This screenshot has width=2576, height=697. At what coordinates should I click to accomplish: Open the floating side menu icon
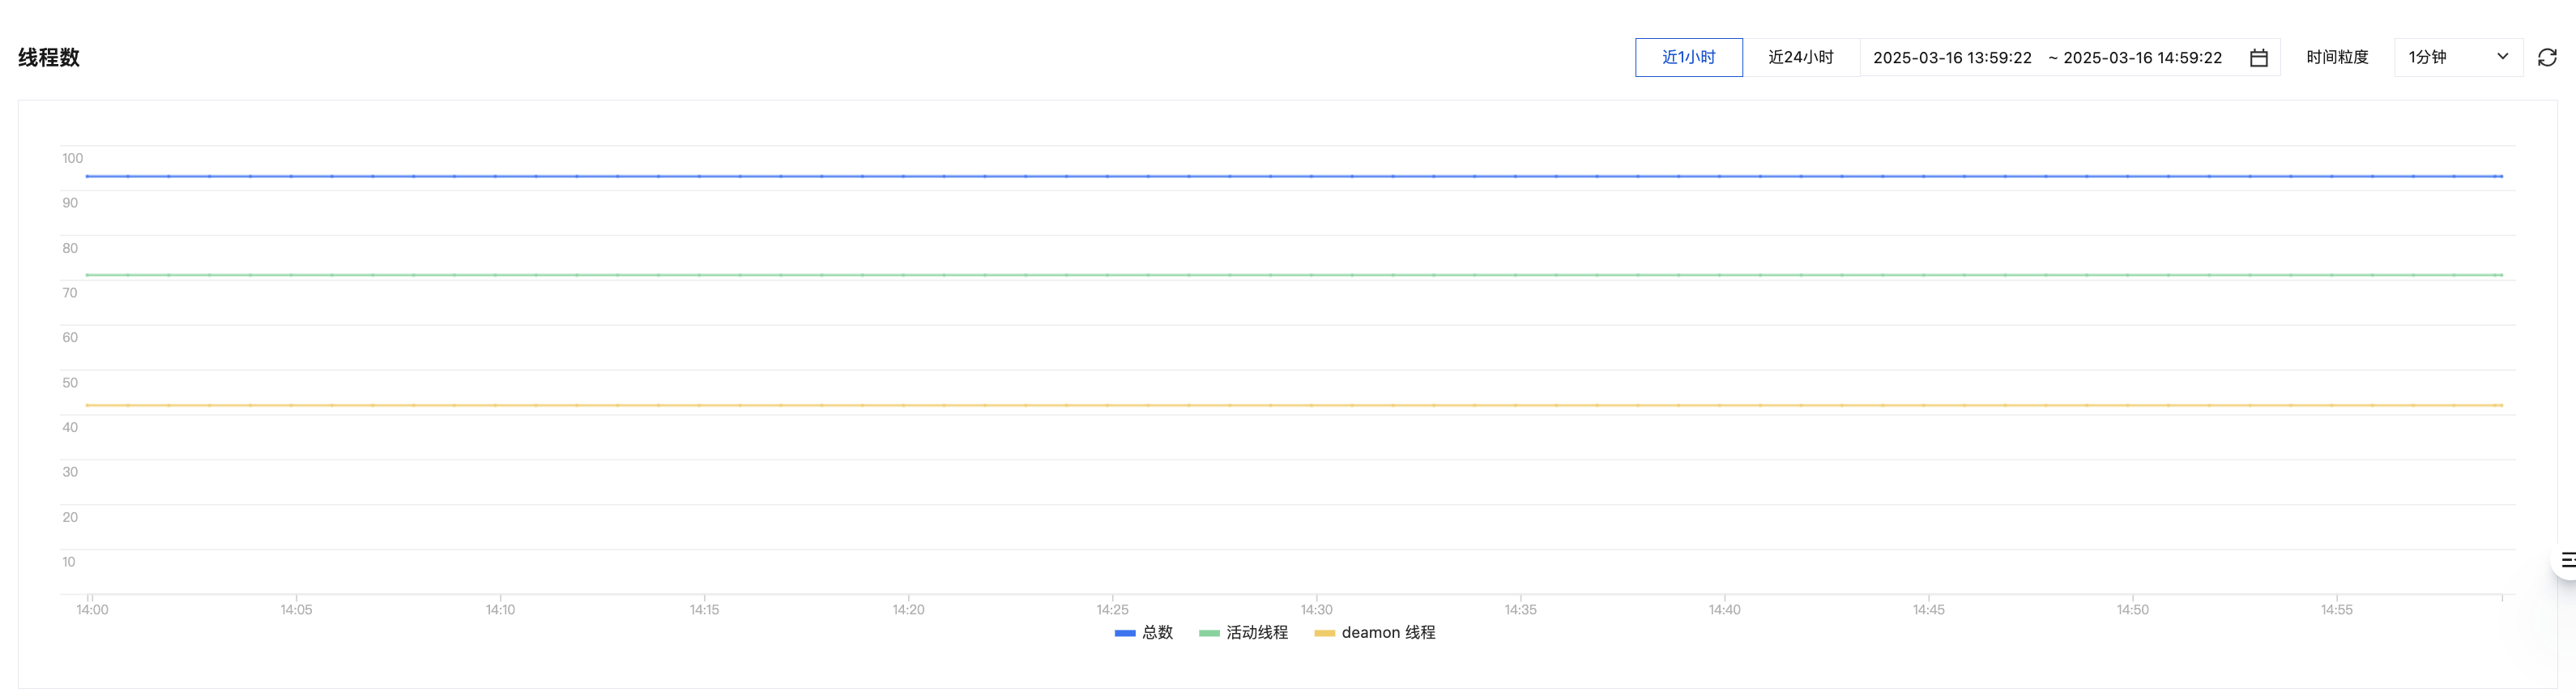coord(2567,559)
